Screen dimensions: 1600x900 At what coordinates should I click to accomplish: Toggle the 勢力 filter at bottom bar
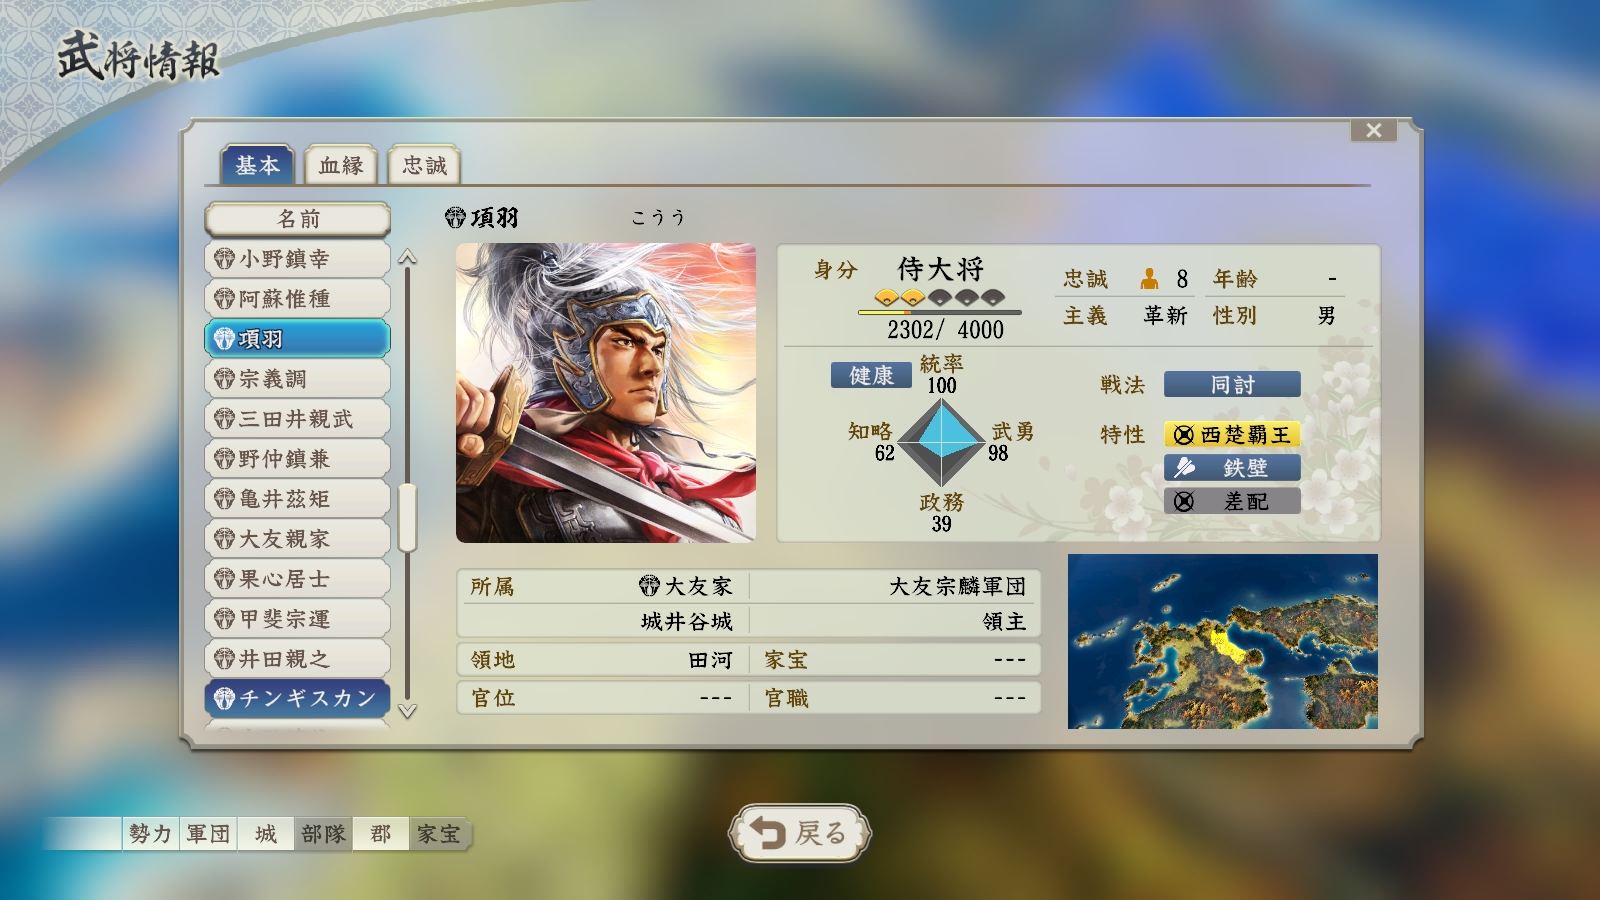pyautogui.click(x=150, y=833)
